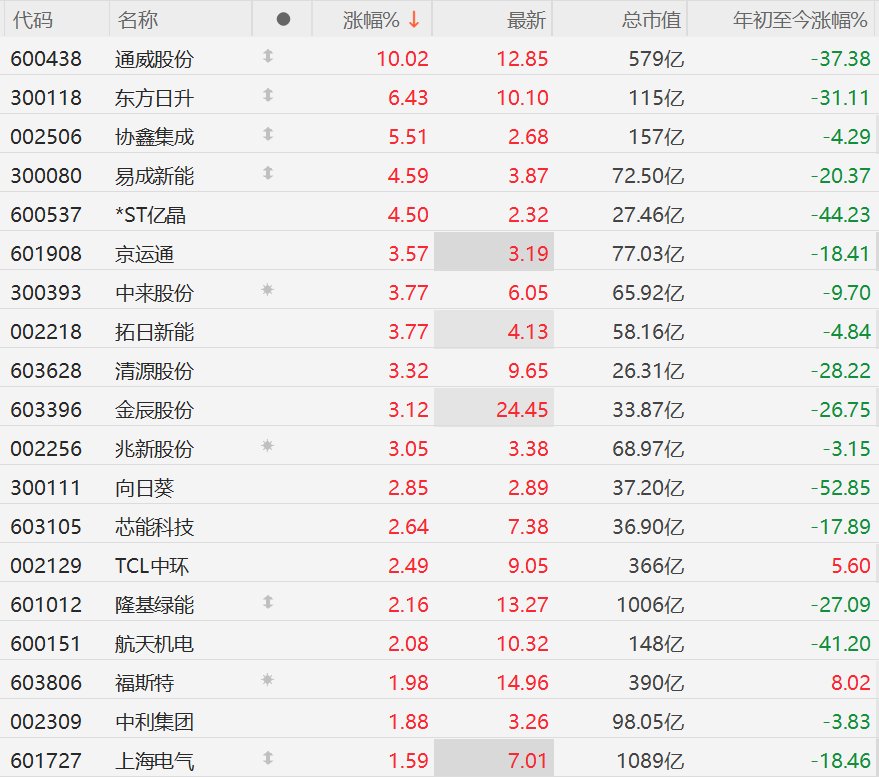Click gain value 2.08 of 航天机电

point(408,644)
